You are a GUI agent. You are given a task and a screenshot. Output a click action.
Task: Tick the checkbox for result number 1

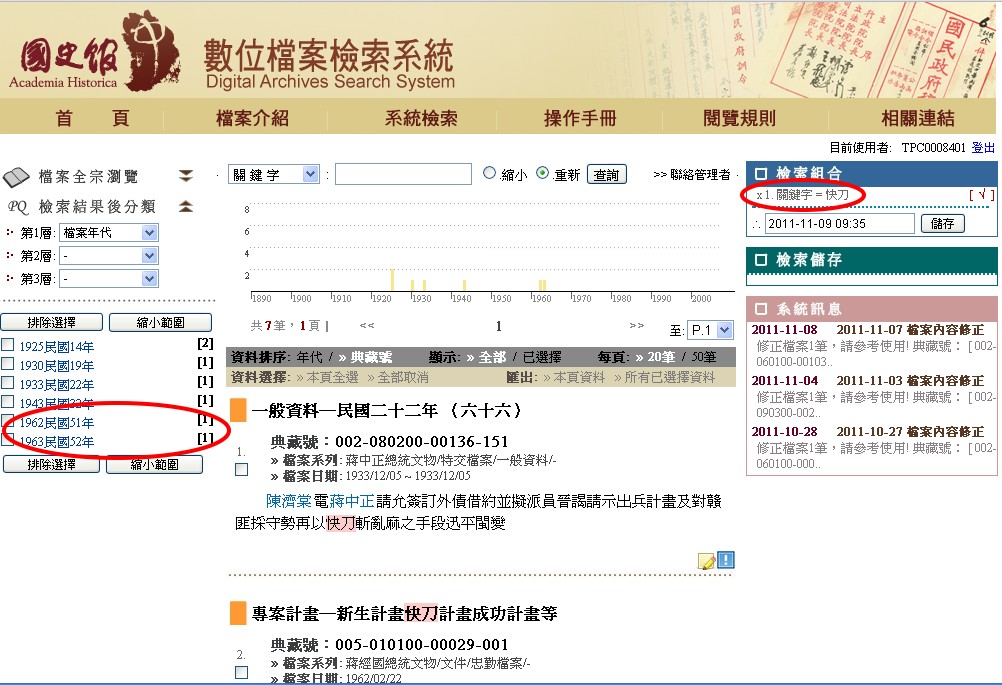pyautogui.click(x=241, y=469)
